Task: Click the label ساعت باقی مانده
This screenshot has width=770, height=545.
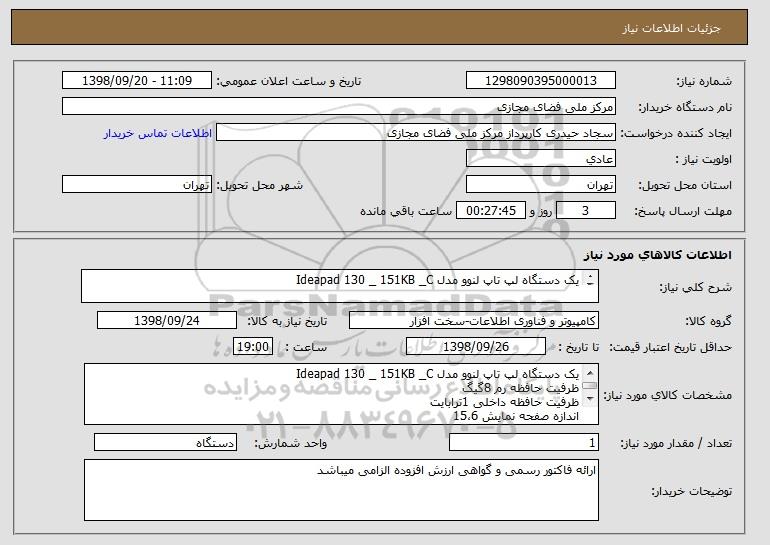Action: tap(406, 211)
